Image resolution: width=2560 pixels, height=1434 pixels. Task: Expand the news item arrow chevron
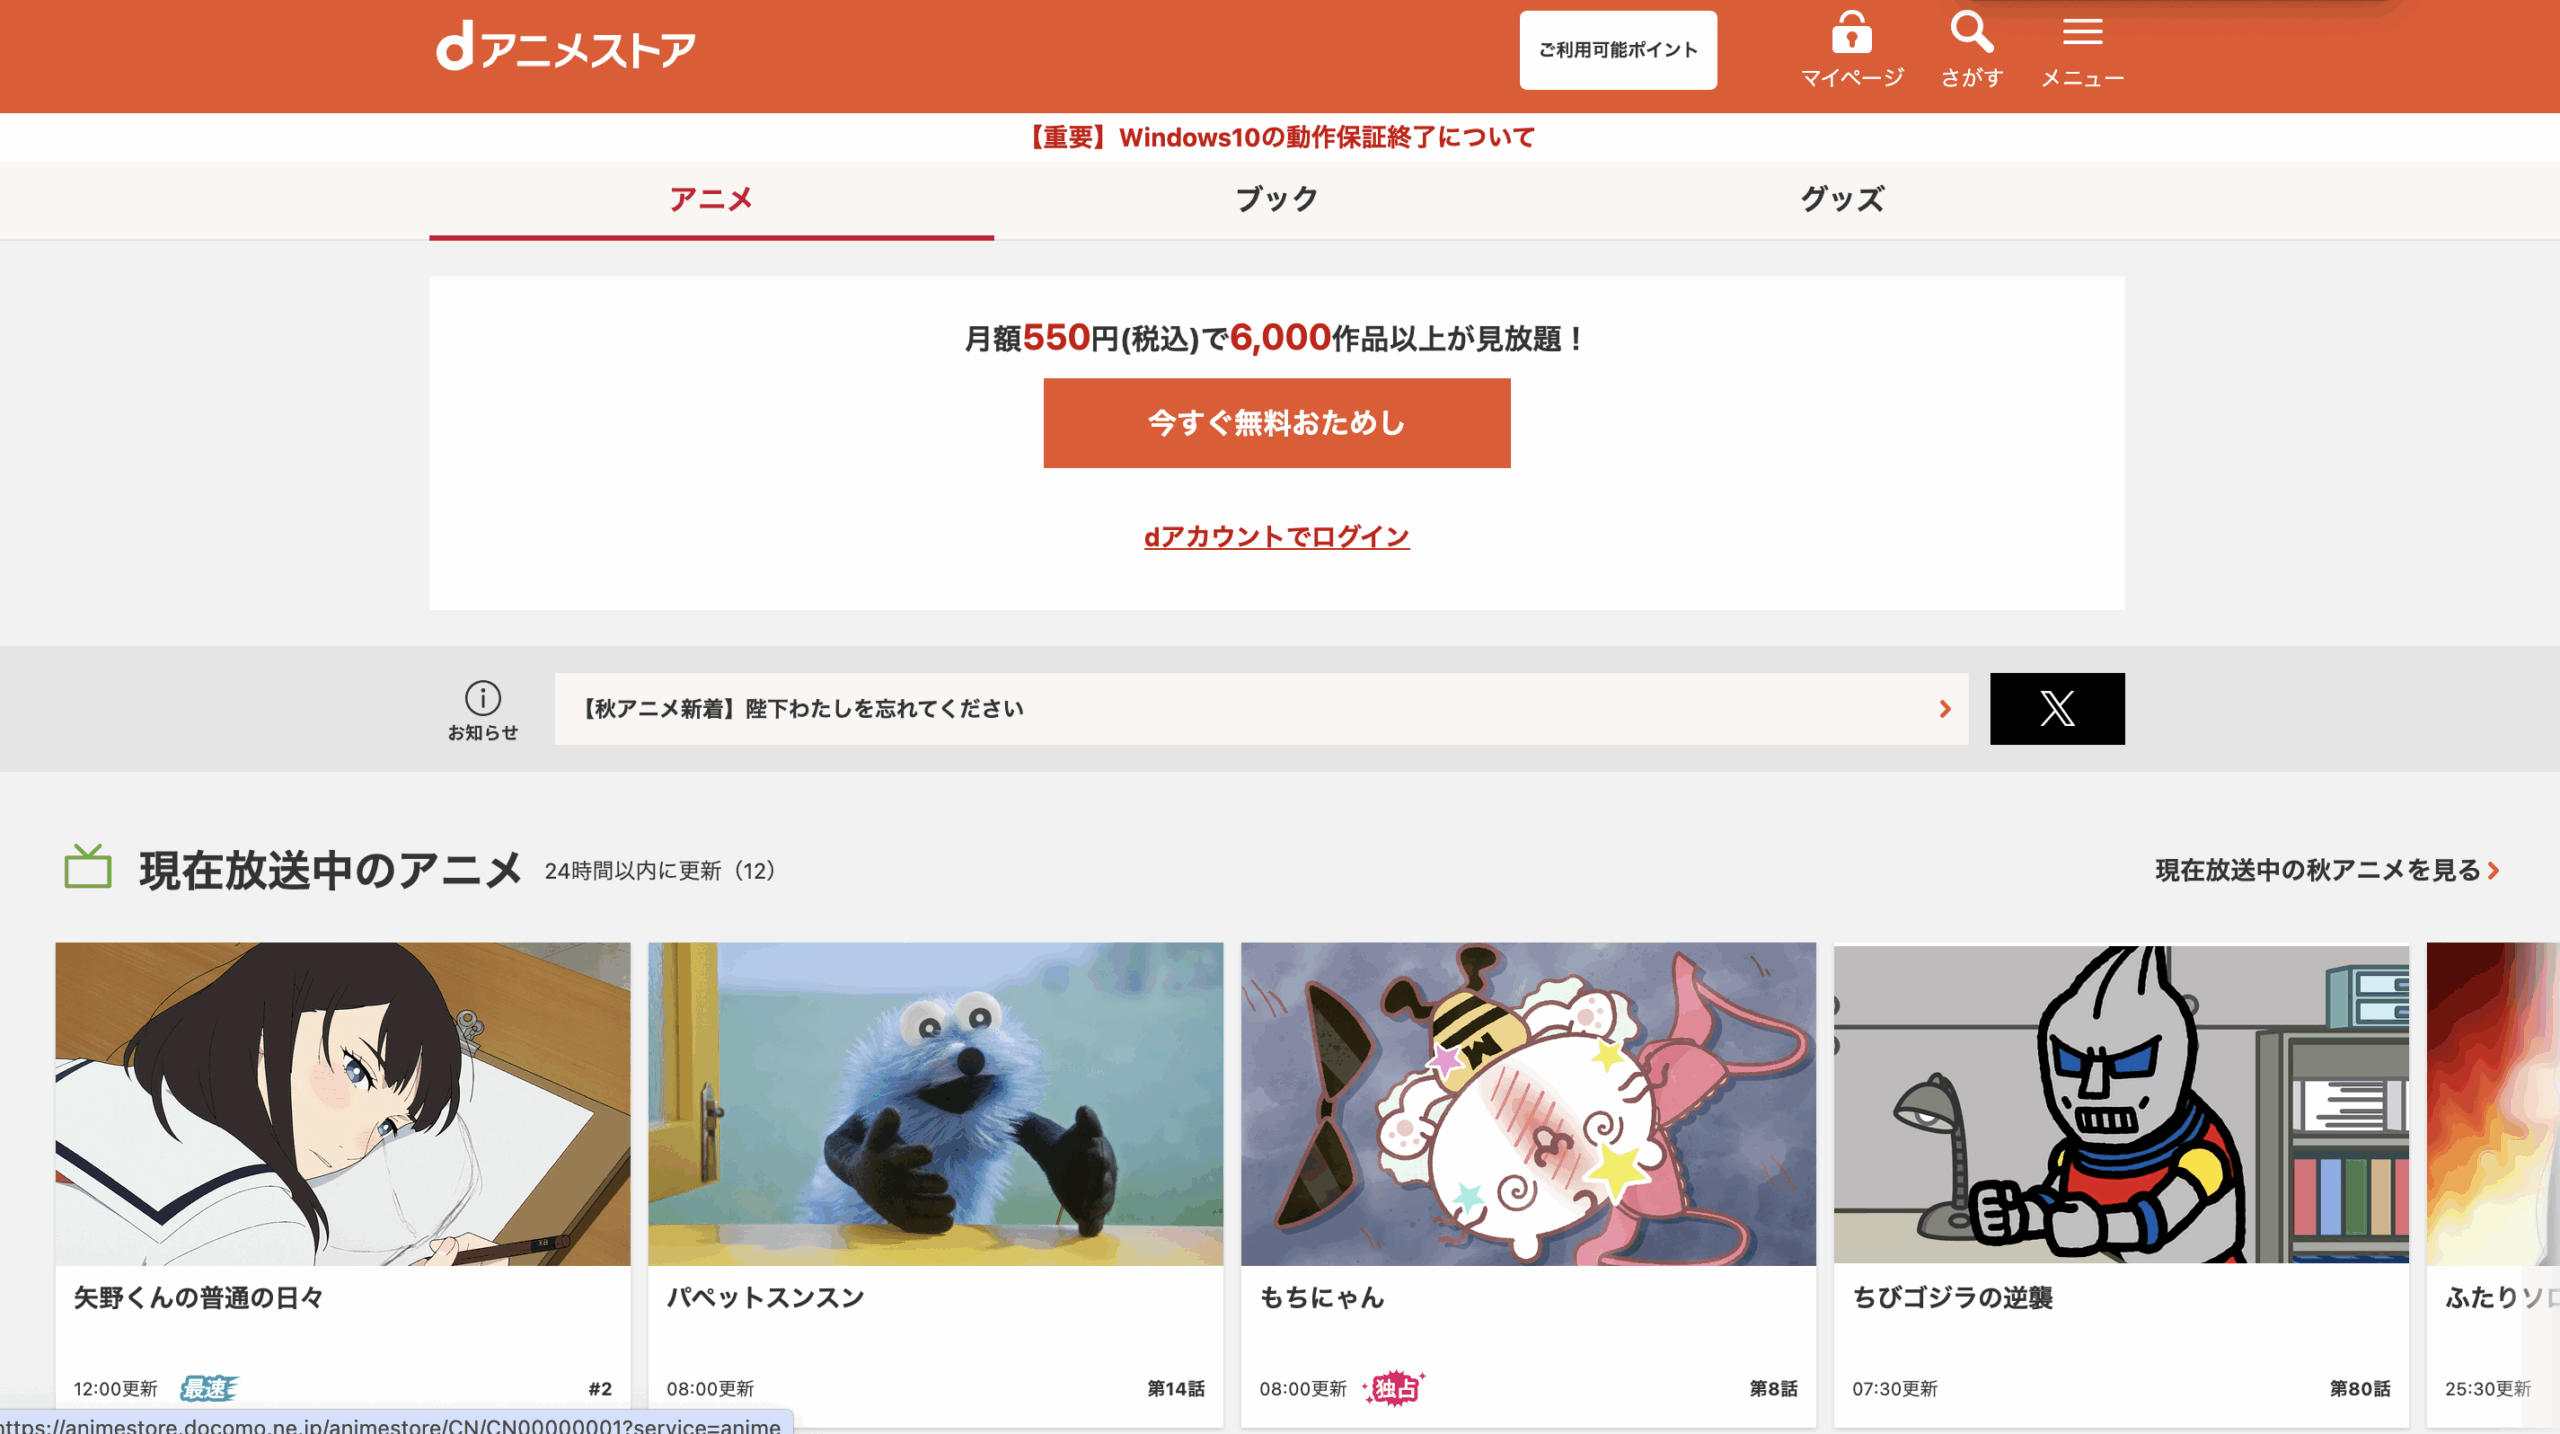1944,709
